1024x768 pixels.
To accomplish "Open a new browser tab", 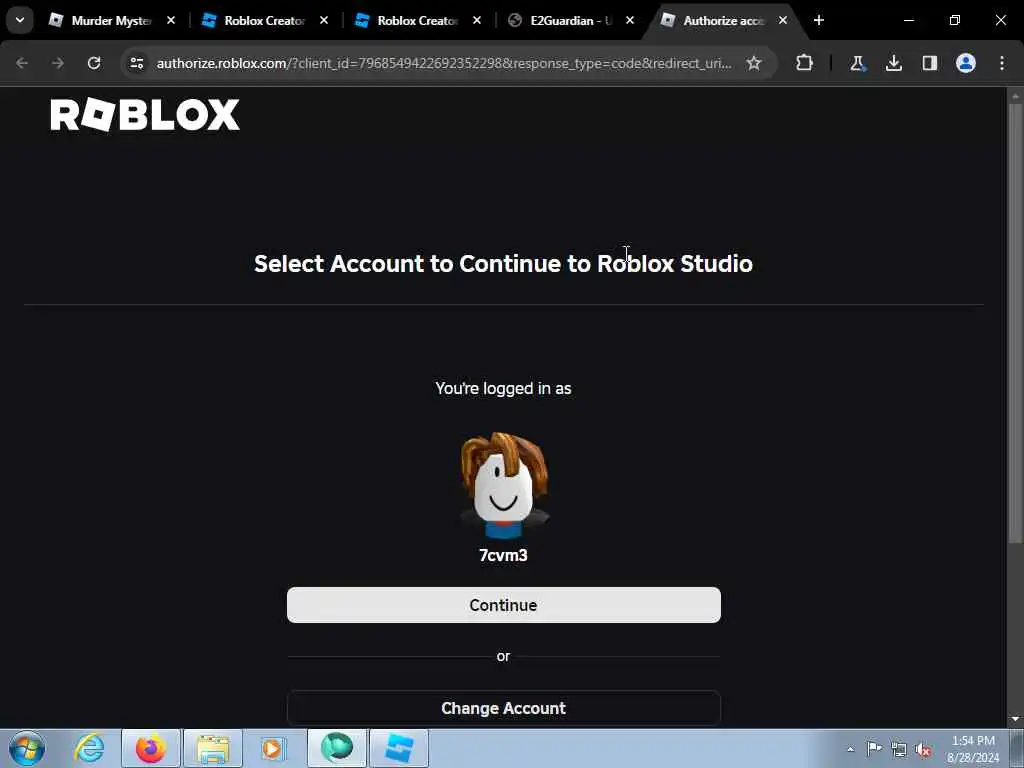I will click(x=819, y=21).
